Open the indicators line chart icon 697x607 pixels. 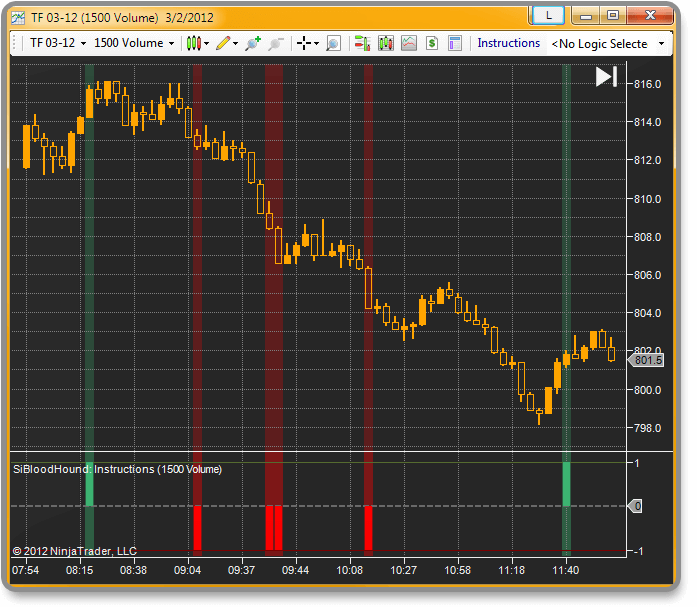coord(409,43)
